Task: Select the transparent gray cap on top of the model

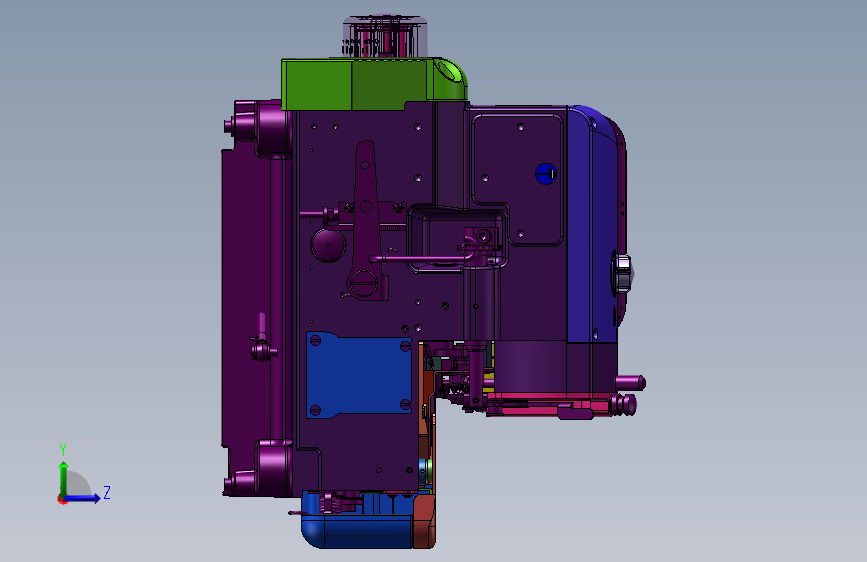Action: pos(385,36)
